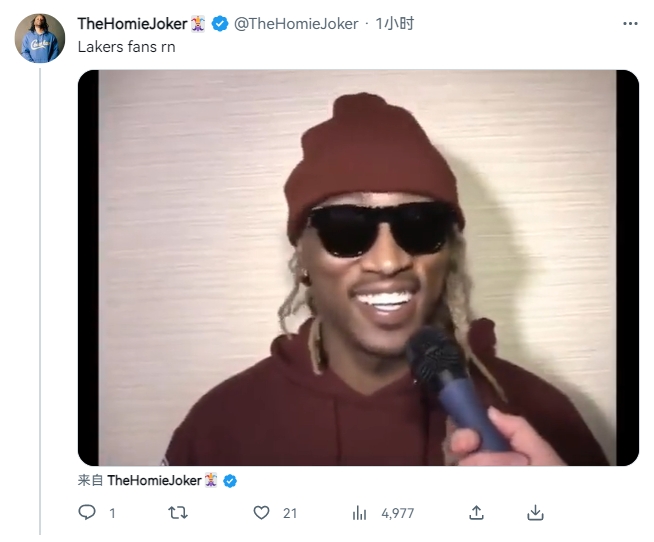The width and height of the screenshot is (654, 542).
Task: Click the retweet arrows icon
Action: 178,512
